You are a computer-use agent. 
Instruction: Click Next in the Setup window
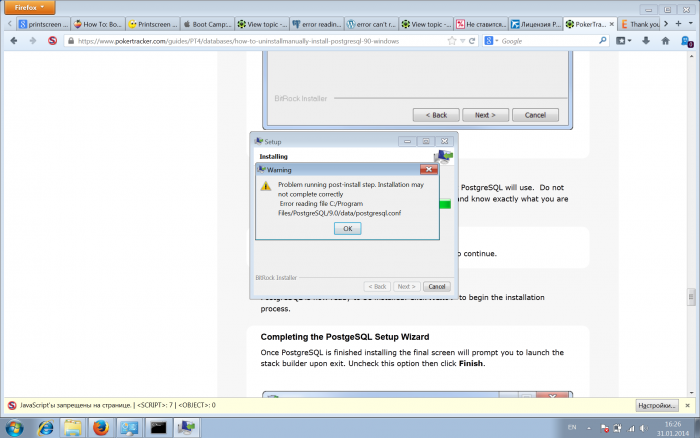point(406,287)
